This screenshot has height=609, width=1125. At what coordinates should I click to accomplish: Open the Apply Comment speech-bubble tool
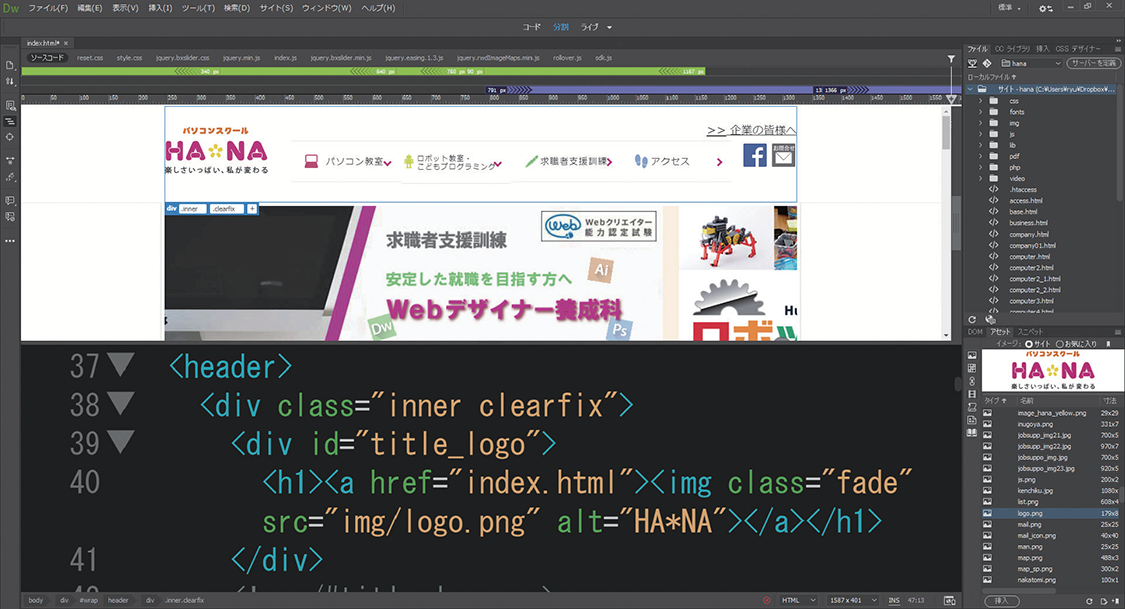coord(10,201)
